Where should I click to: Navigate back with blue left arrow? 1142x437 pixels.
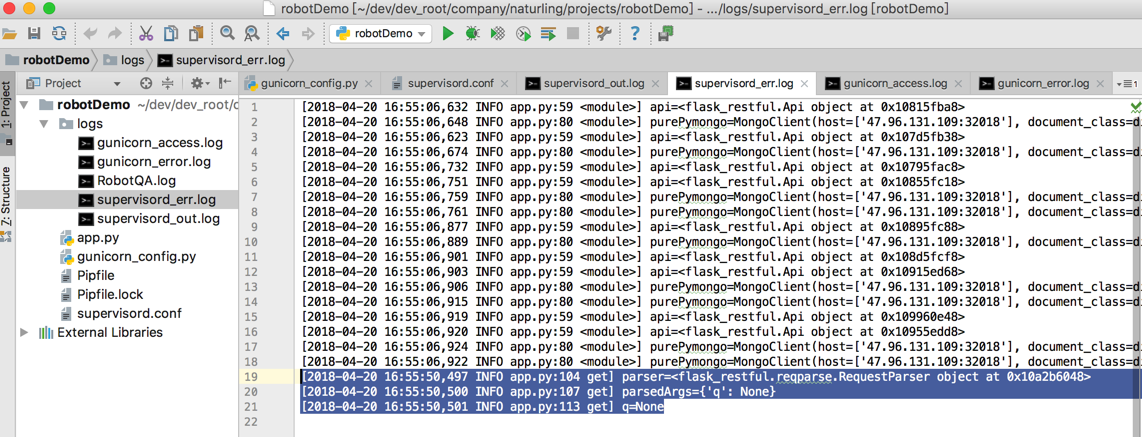[283, 34]
